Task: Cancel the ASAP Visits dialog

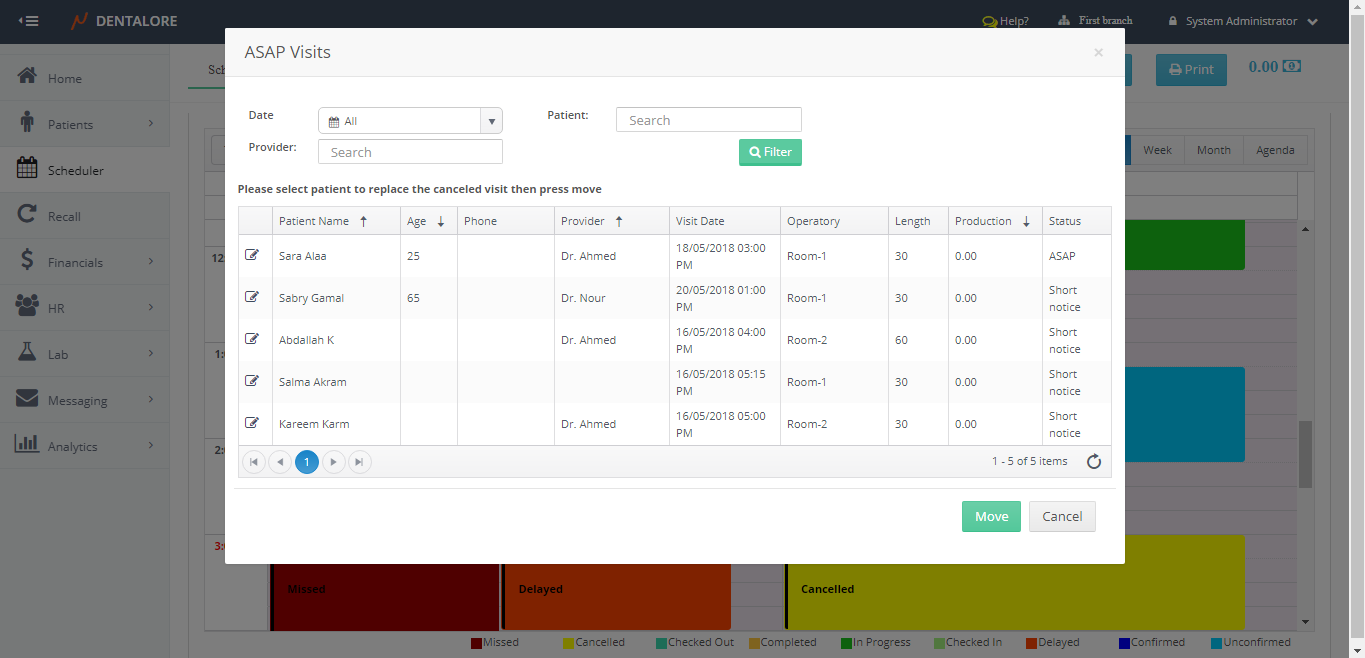Action: [1061, 517]
